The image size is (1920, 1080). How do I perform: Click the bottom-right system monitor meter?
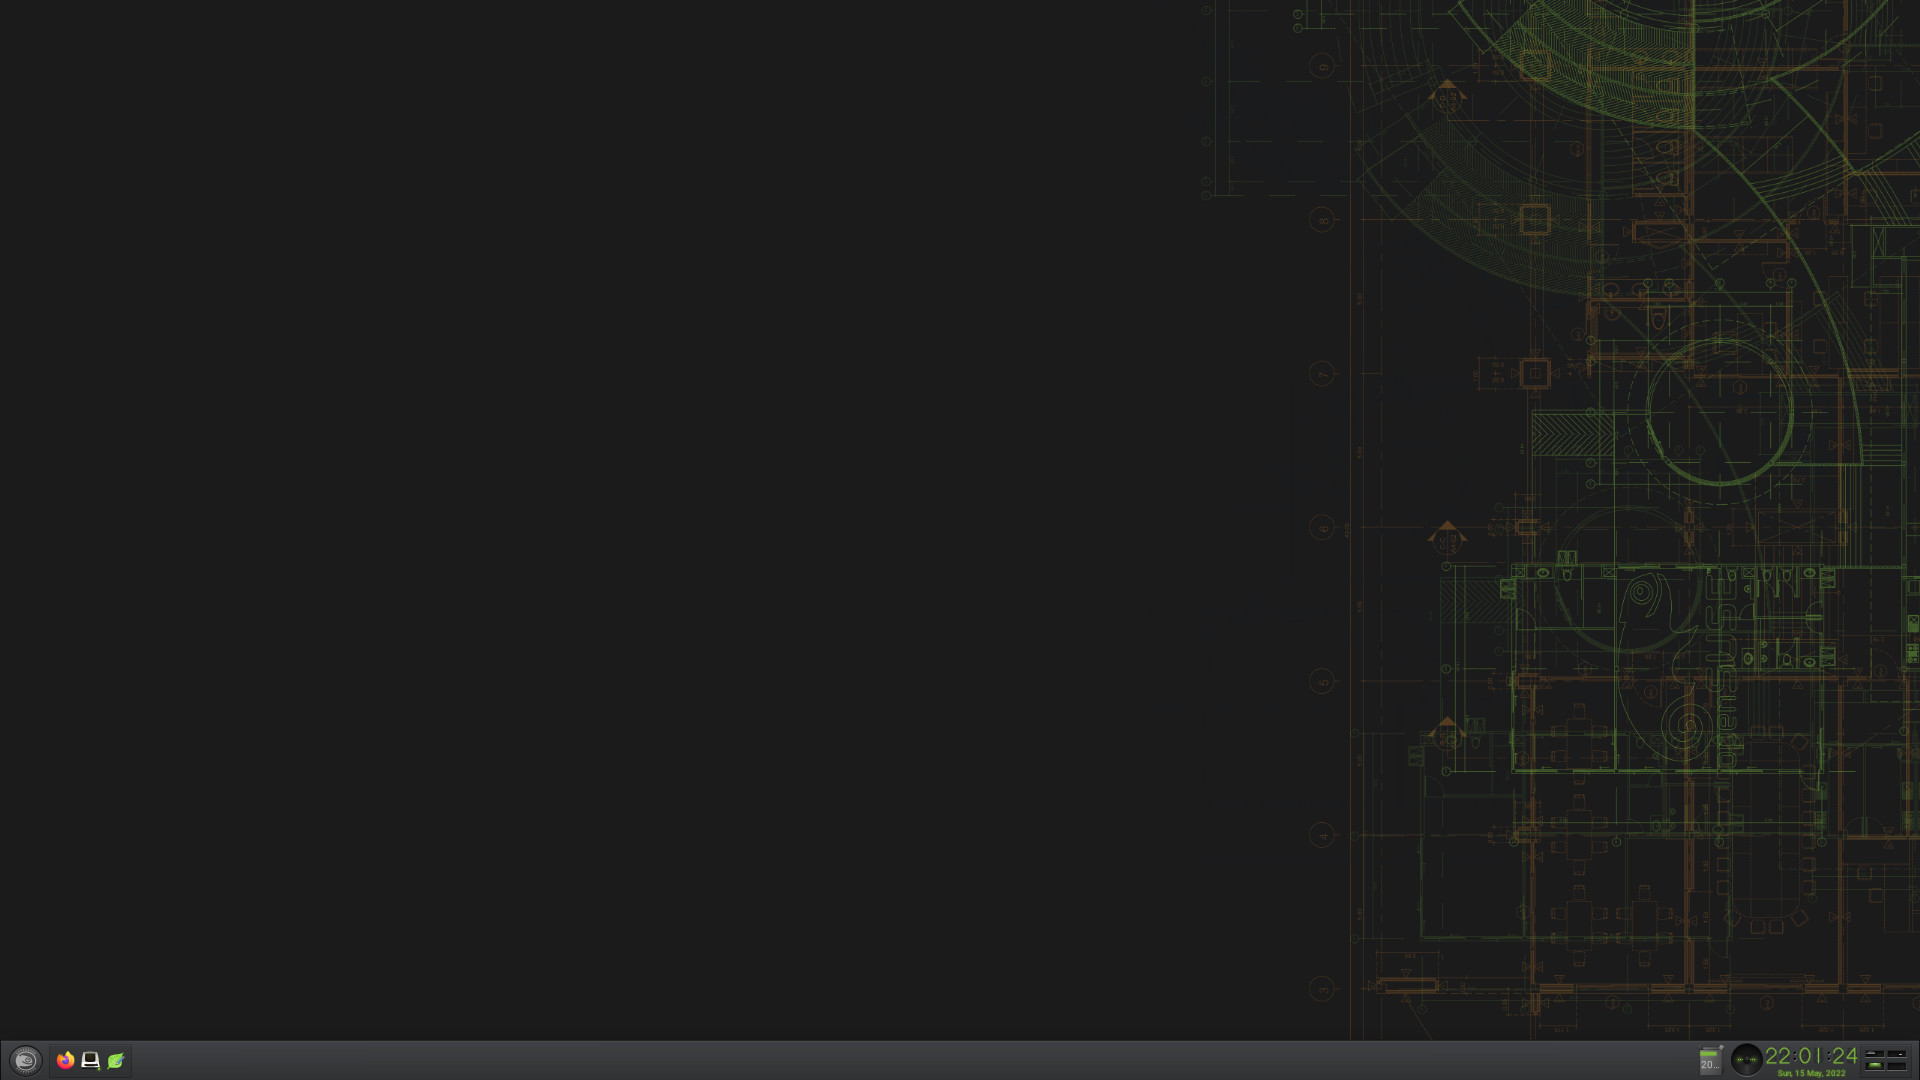(1897, 1066)
